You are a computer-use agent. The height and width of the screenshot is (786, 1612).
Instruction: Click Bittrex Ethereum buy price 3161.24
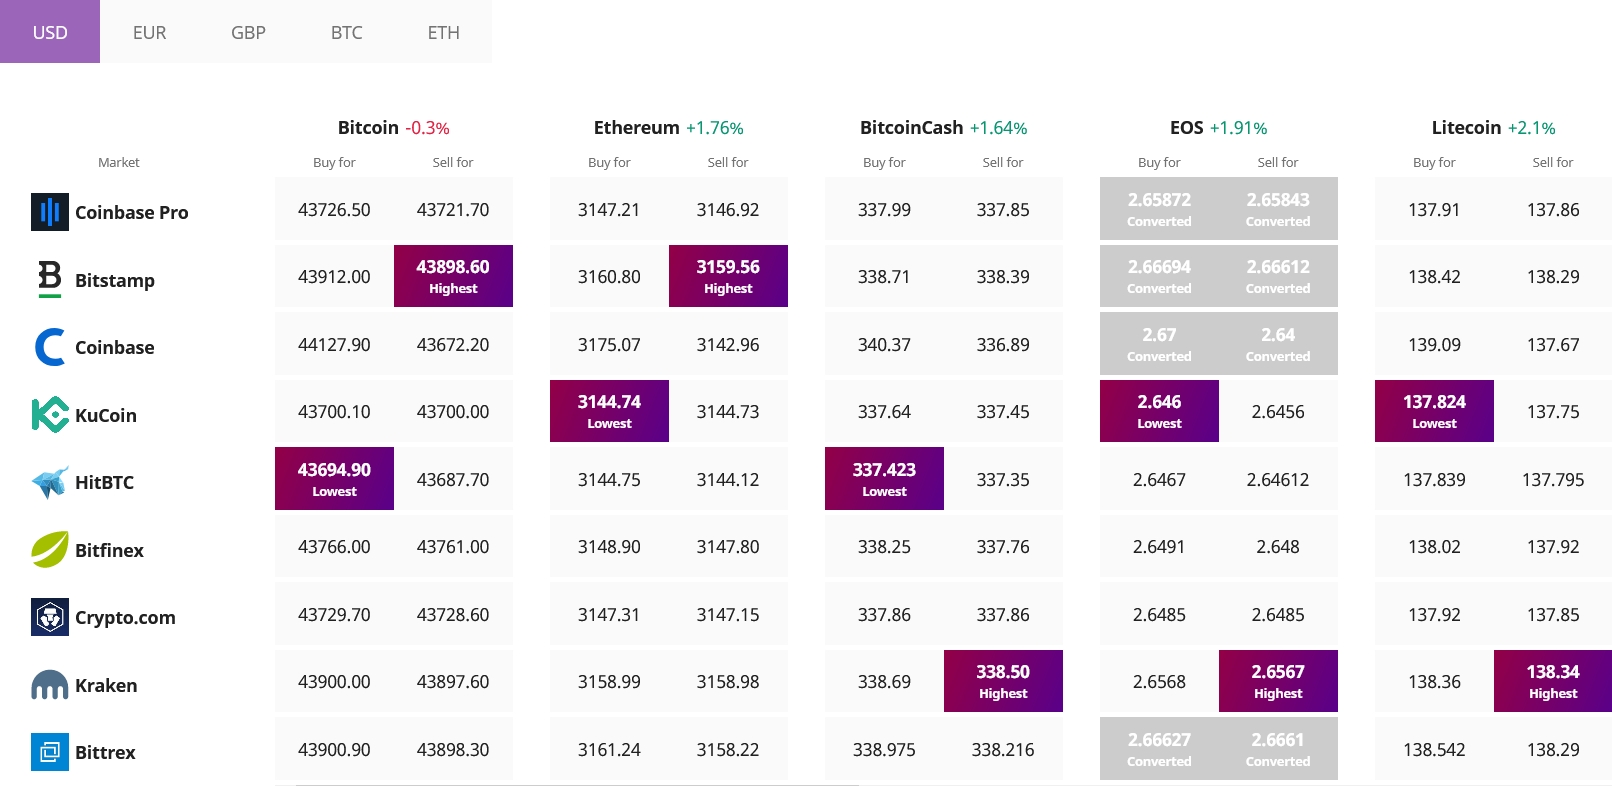click(609, 750)
